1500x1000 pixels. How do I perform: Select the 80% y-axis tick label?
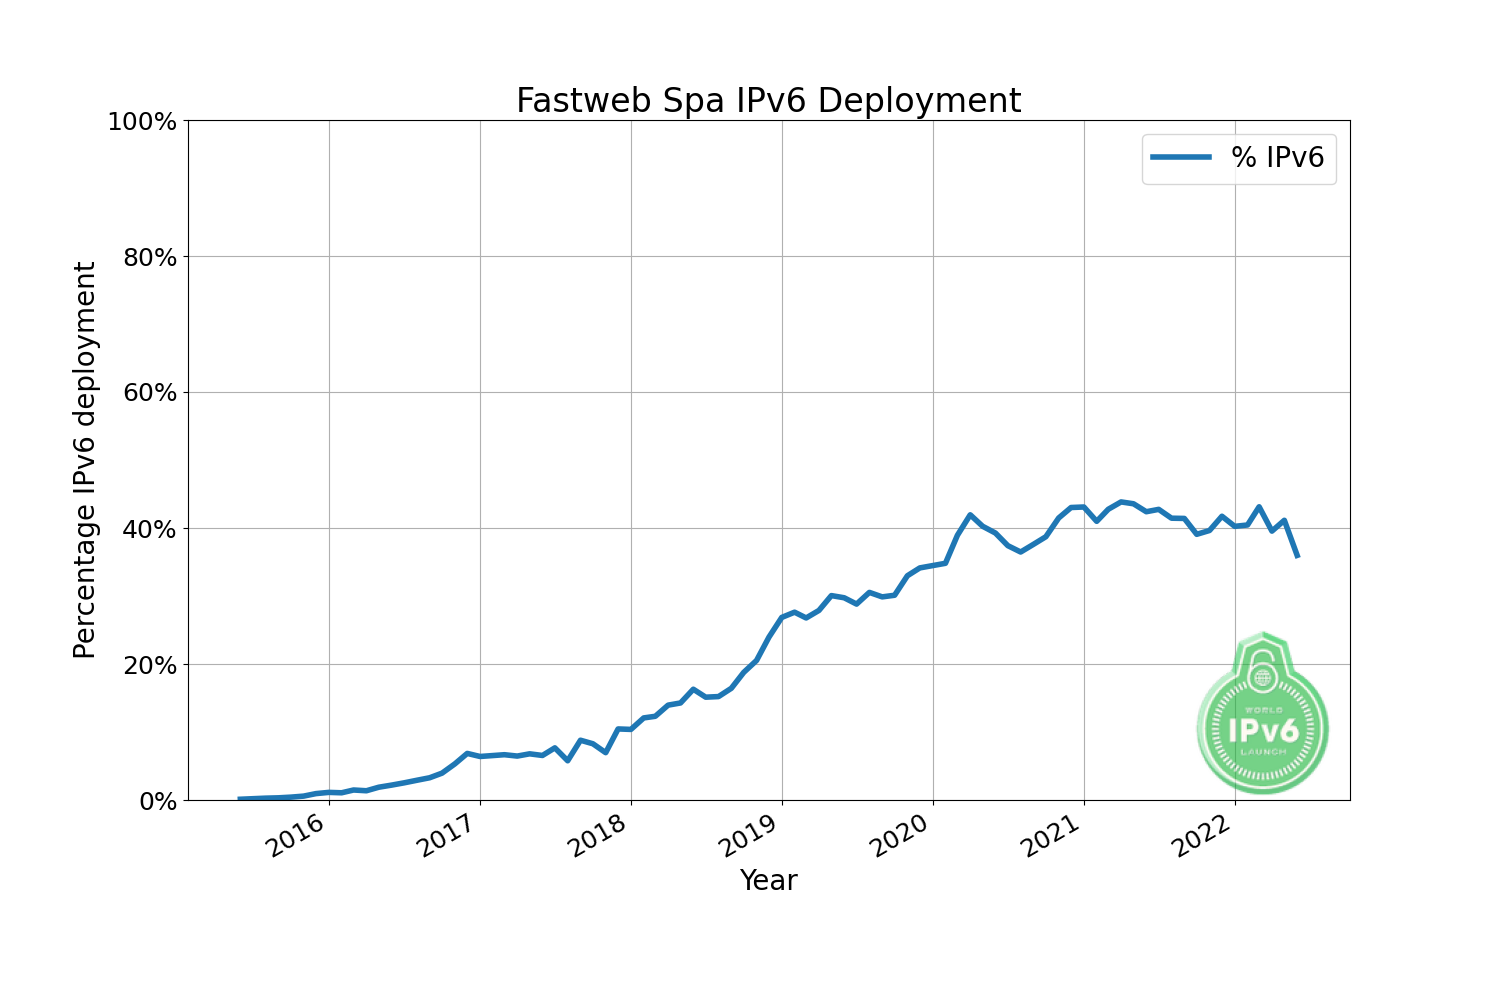(148, 258)
